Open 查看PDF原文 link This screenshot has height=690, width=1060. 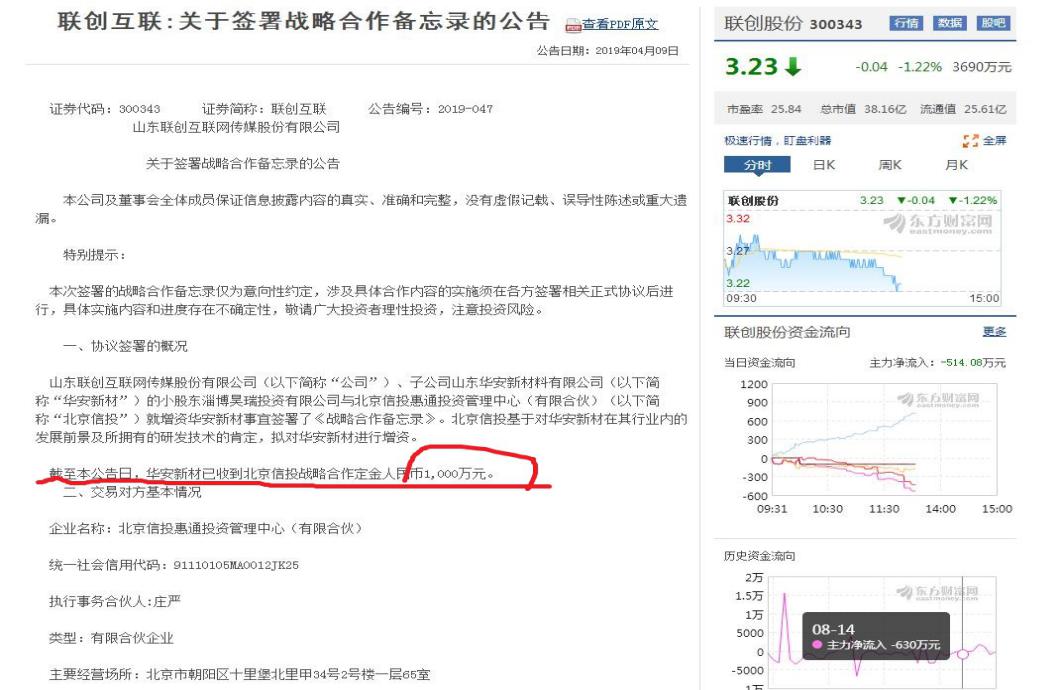(620, 24)
